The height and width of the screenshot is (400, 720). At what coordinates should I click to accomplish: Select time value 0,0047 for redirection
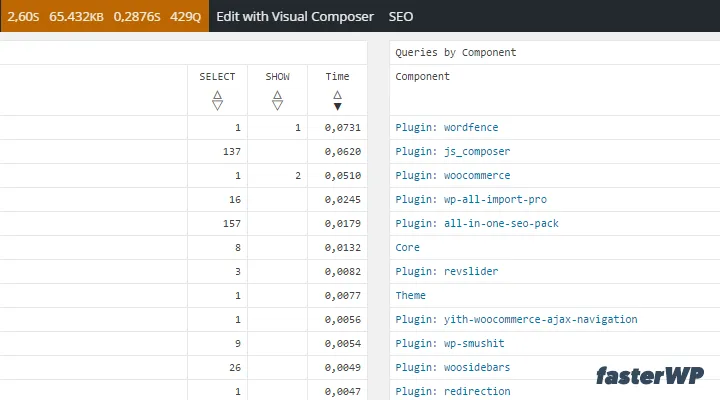pyautogui.click(x=343, y=392)
